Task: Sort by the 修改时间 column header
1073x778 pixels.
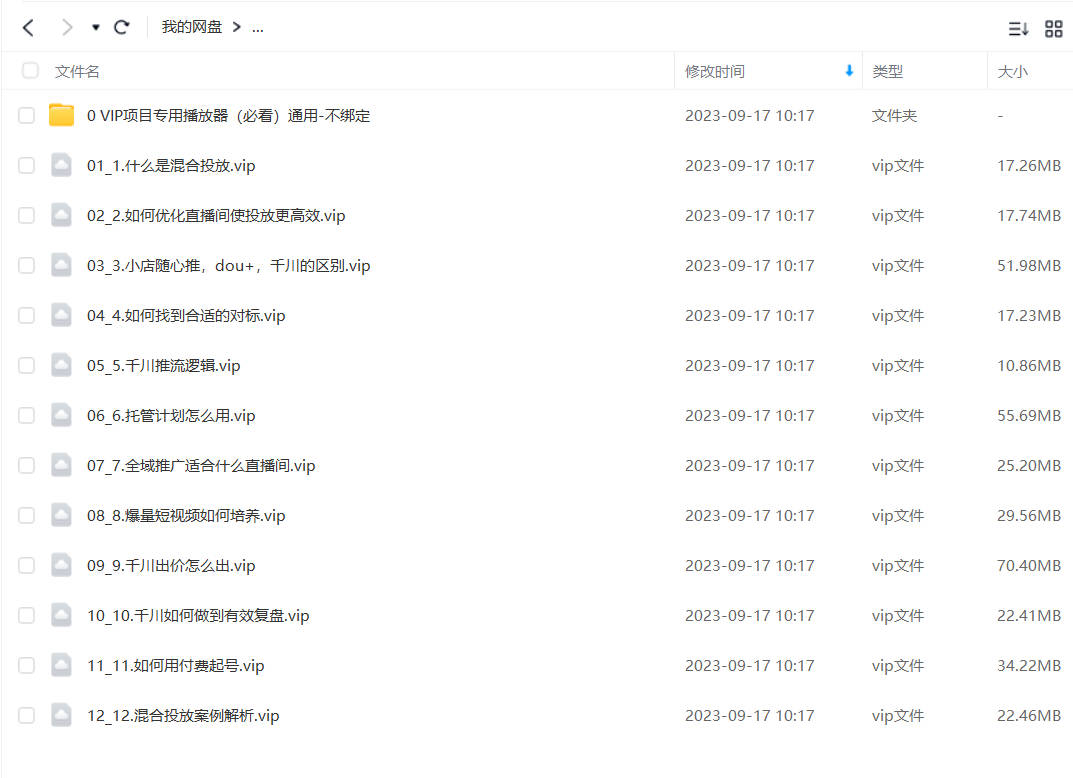Action: click(x=715, y=71)
